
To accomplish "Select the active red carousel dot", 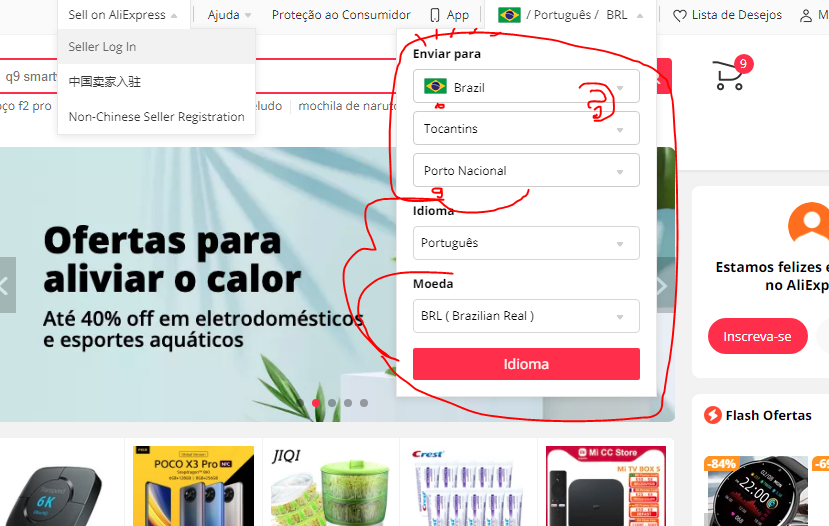I will pos(316,403).
